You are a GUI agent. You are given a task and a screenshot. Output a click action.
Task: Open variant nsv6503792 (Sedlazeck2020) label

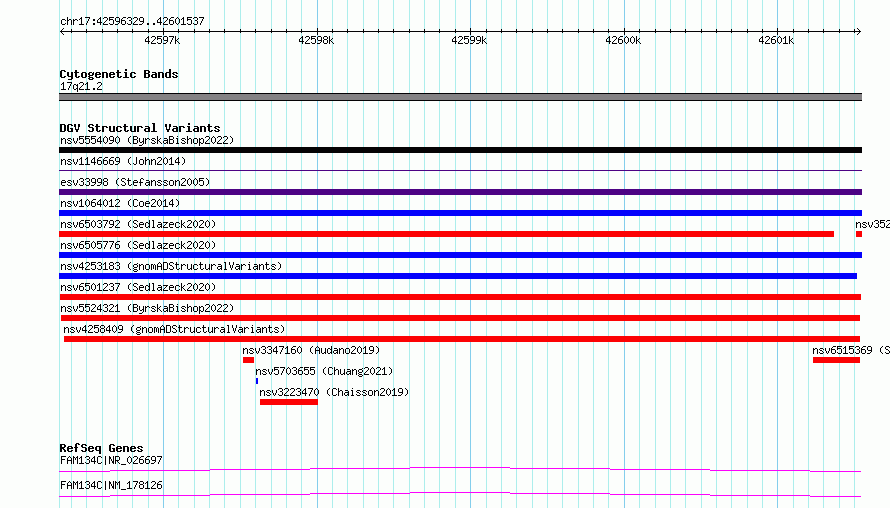coord(138,224)
